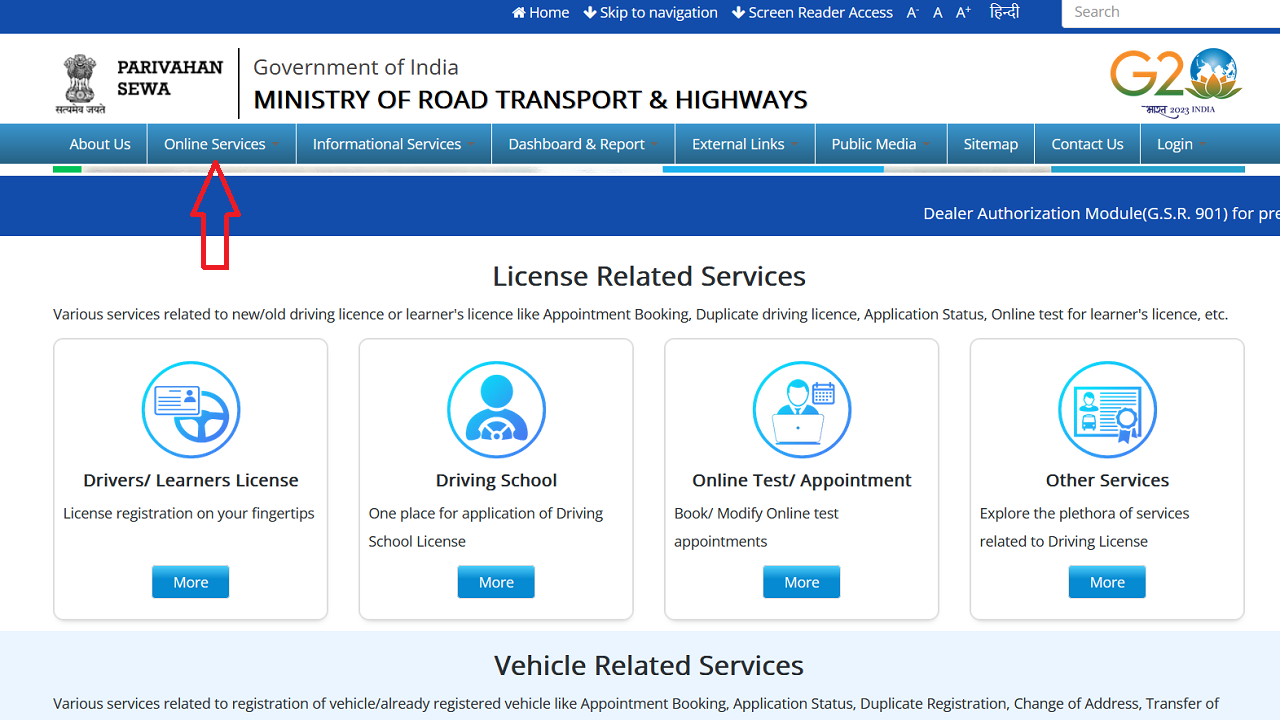
Task: Click the Screen Reader Access icon
Action: point(737,12)
